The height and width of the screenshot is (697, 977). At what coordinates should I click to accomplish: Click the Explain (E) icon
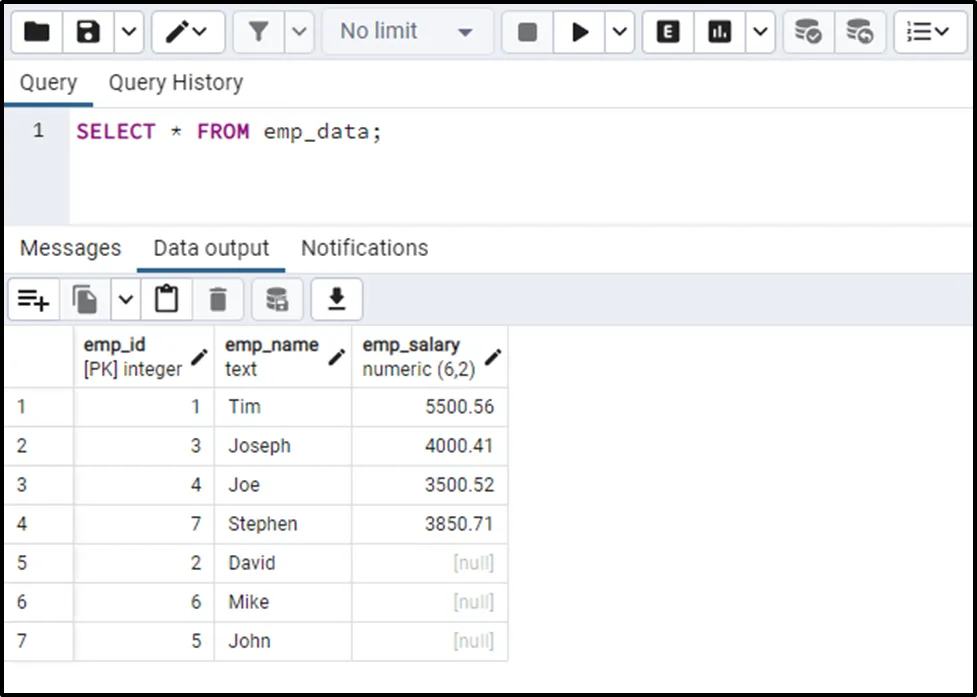point(668,32)
